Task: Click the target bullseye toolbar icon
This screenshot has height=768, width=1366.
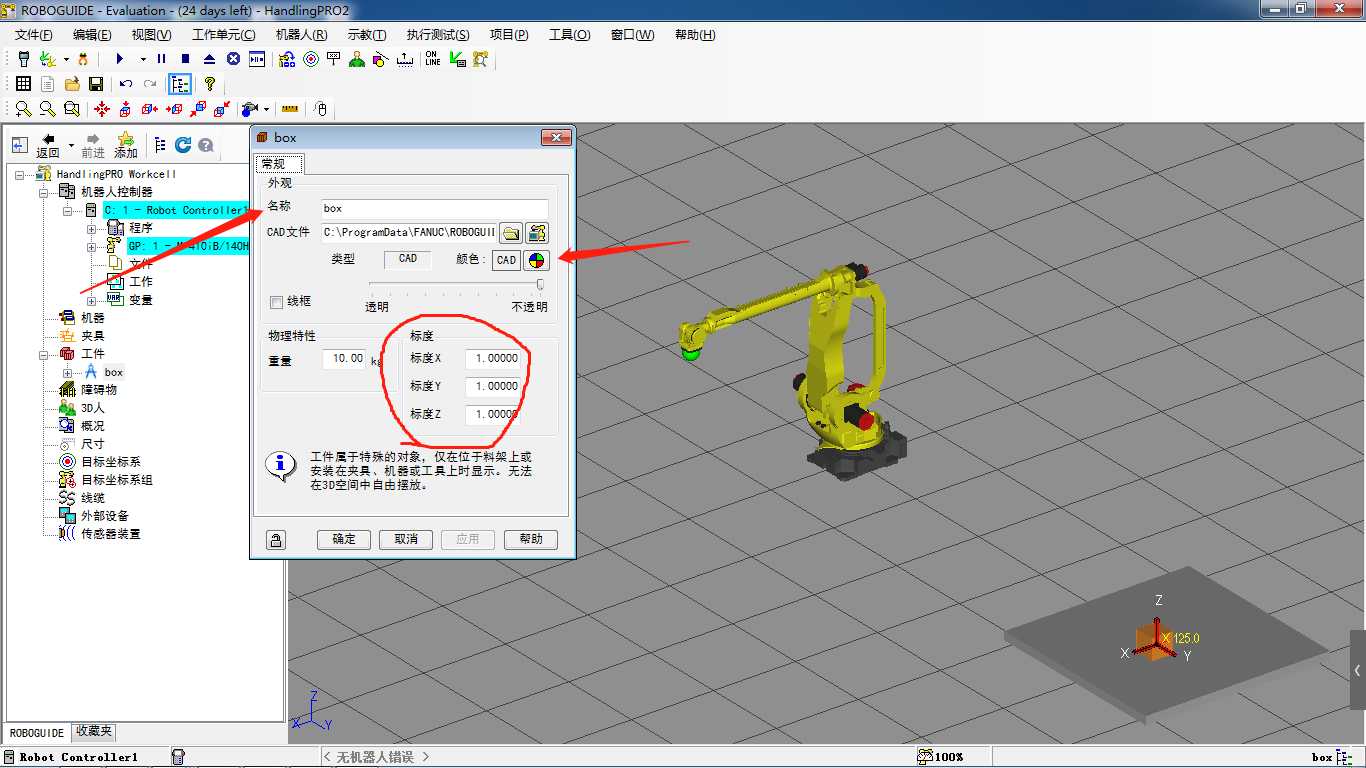Action: tap(311, 59)
